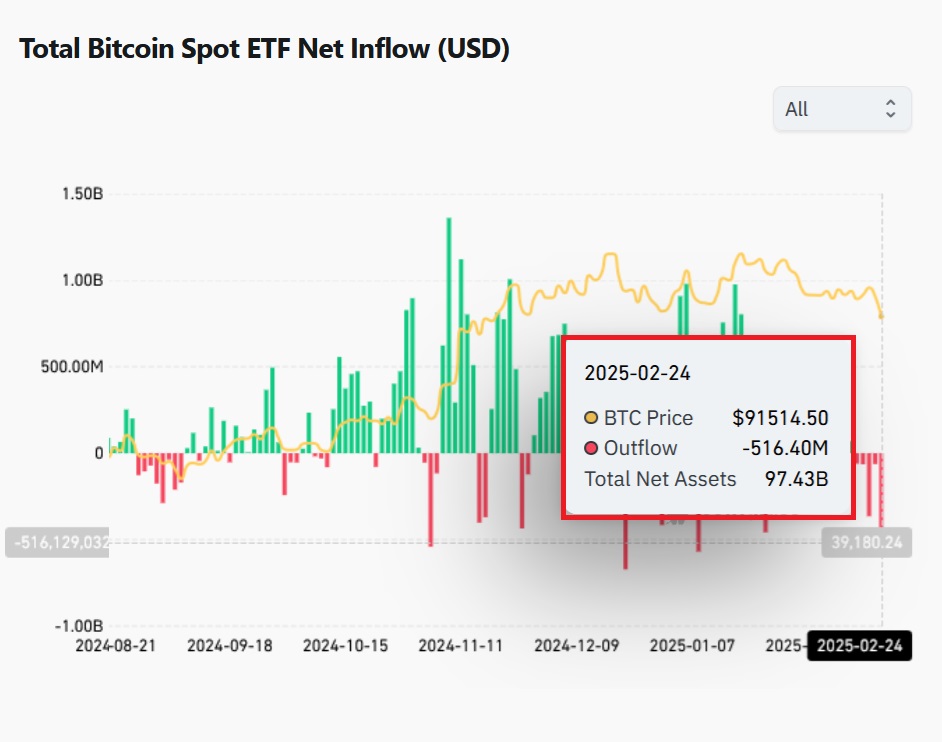Viewport: 942px width, 742px height.
Task: Click the up chevron on the range selector
Action: point(890,103)
